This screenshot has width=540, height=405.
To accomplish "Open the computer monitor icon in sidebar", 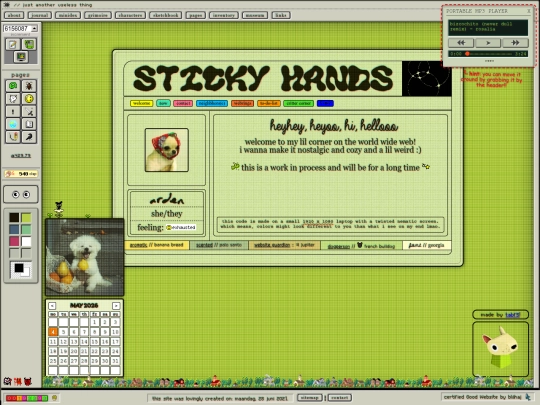I will coord(21,57).
